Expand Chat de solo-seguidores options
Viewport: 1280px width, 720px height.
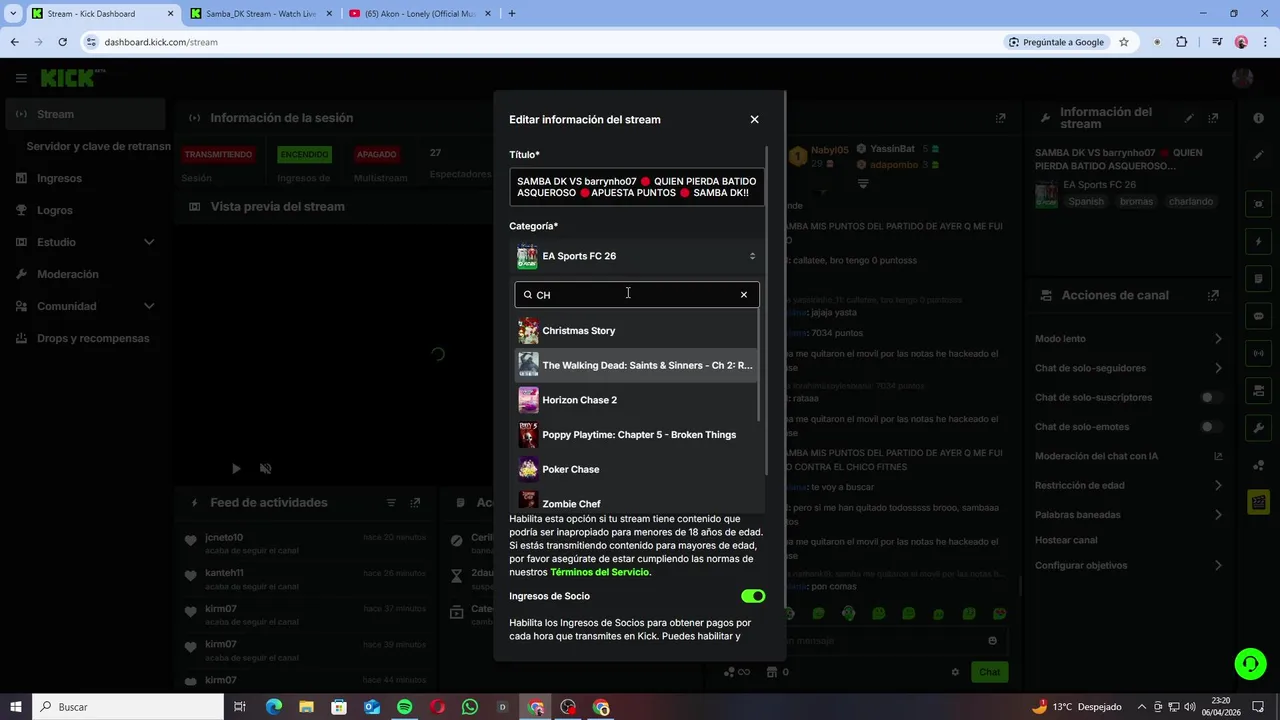(1218, 368)
